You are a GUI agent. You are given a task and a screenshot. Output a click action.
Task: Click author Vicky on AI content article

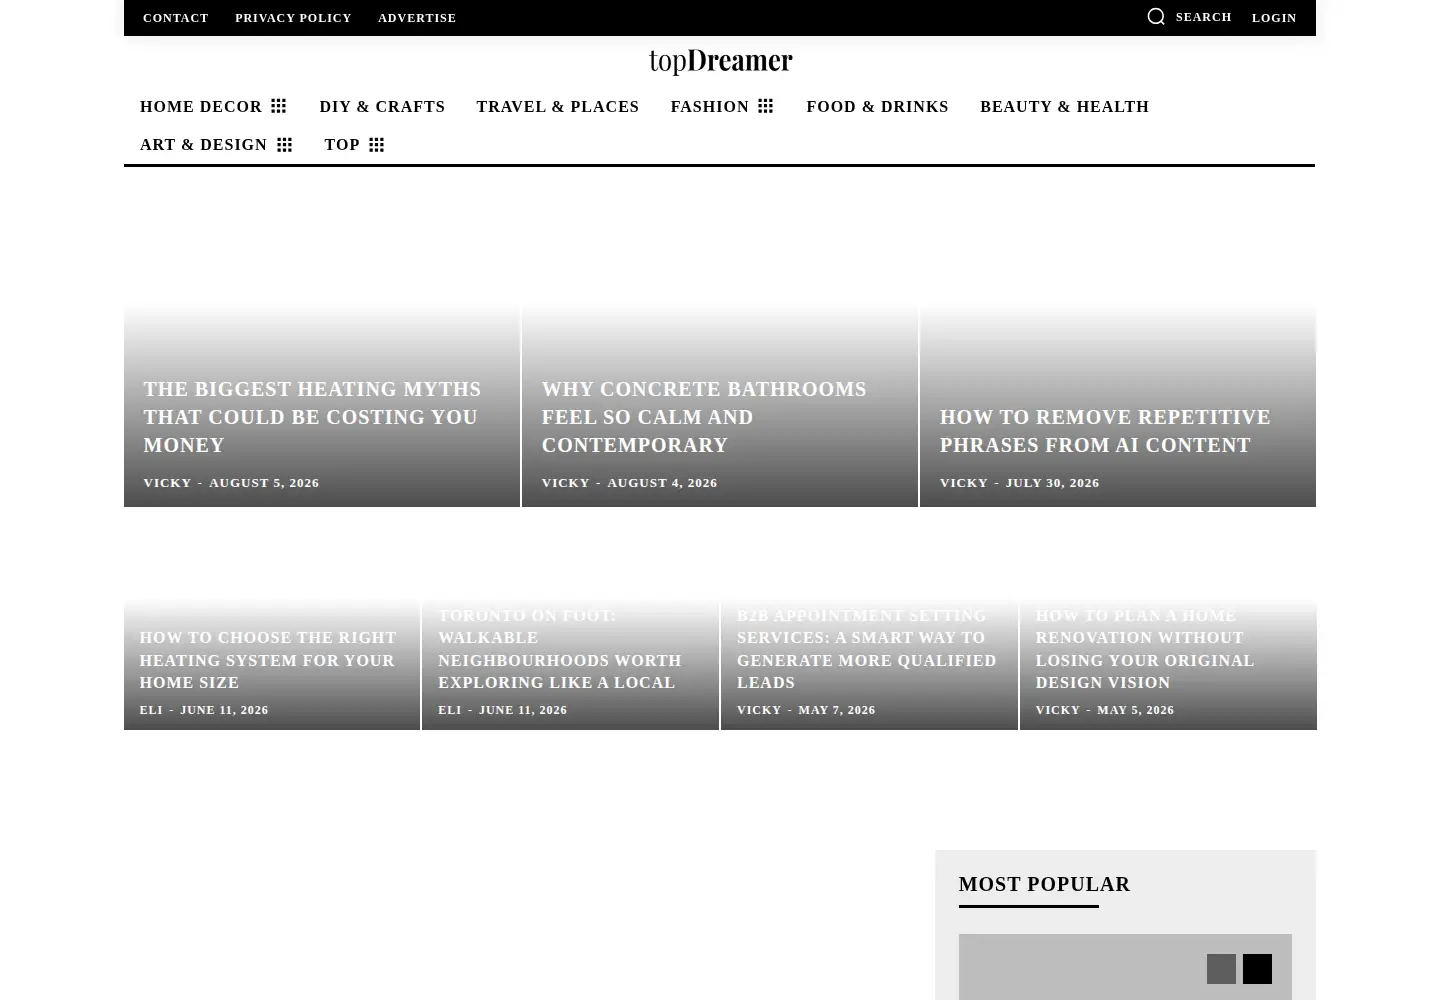(964, 483)
